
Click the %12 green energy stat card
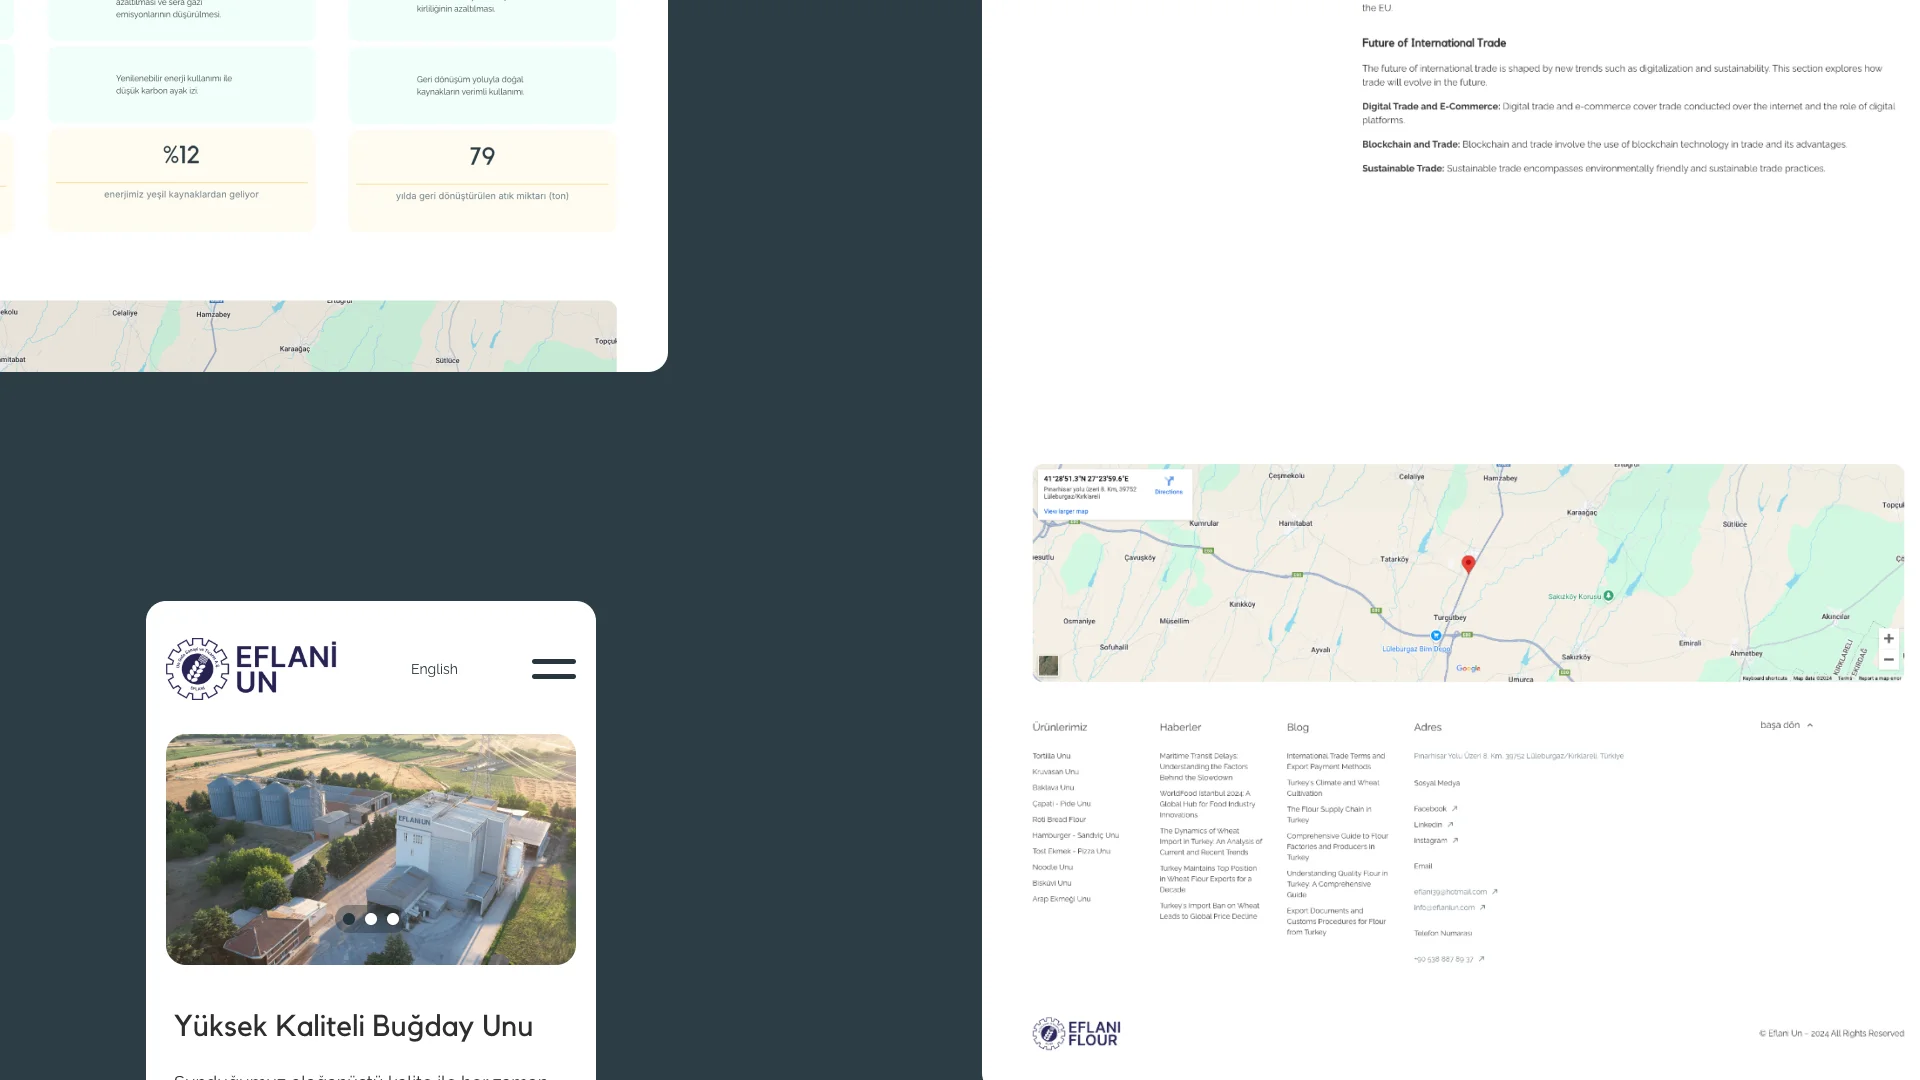181,180
